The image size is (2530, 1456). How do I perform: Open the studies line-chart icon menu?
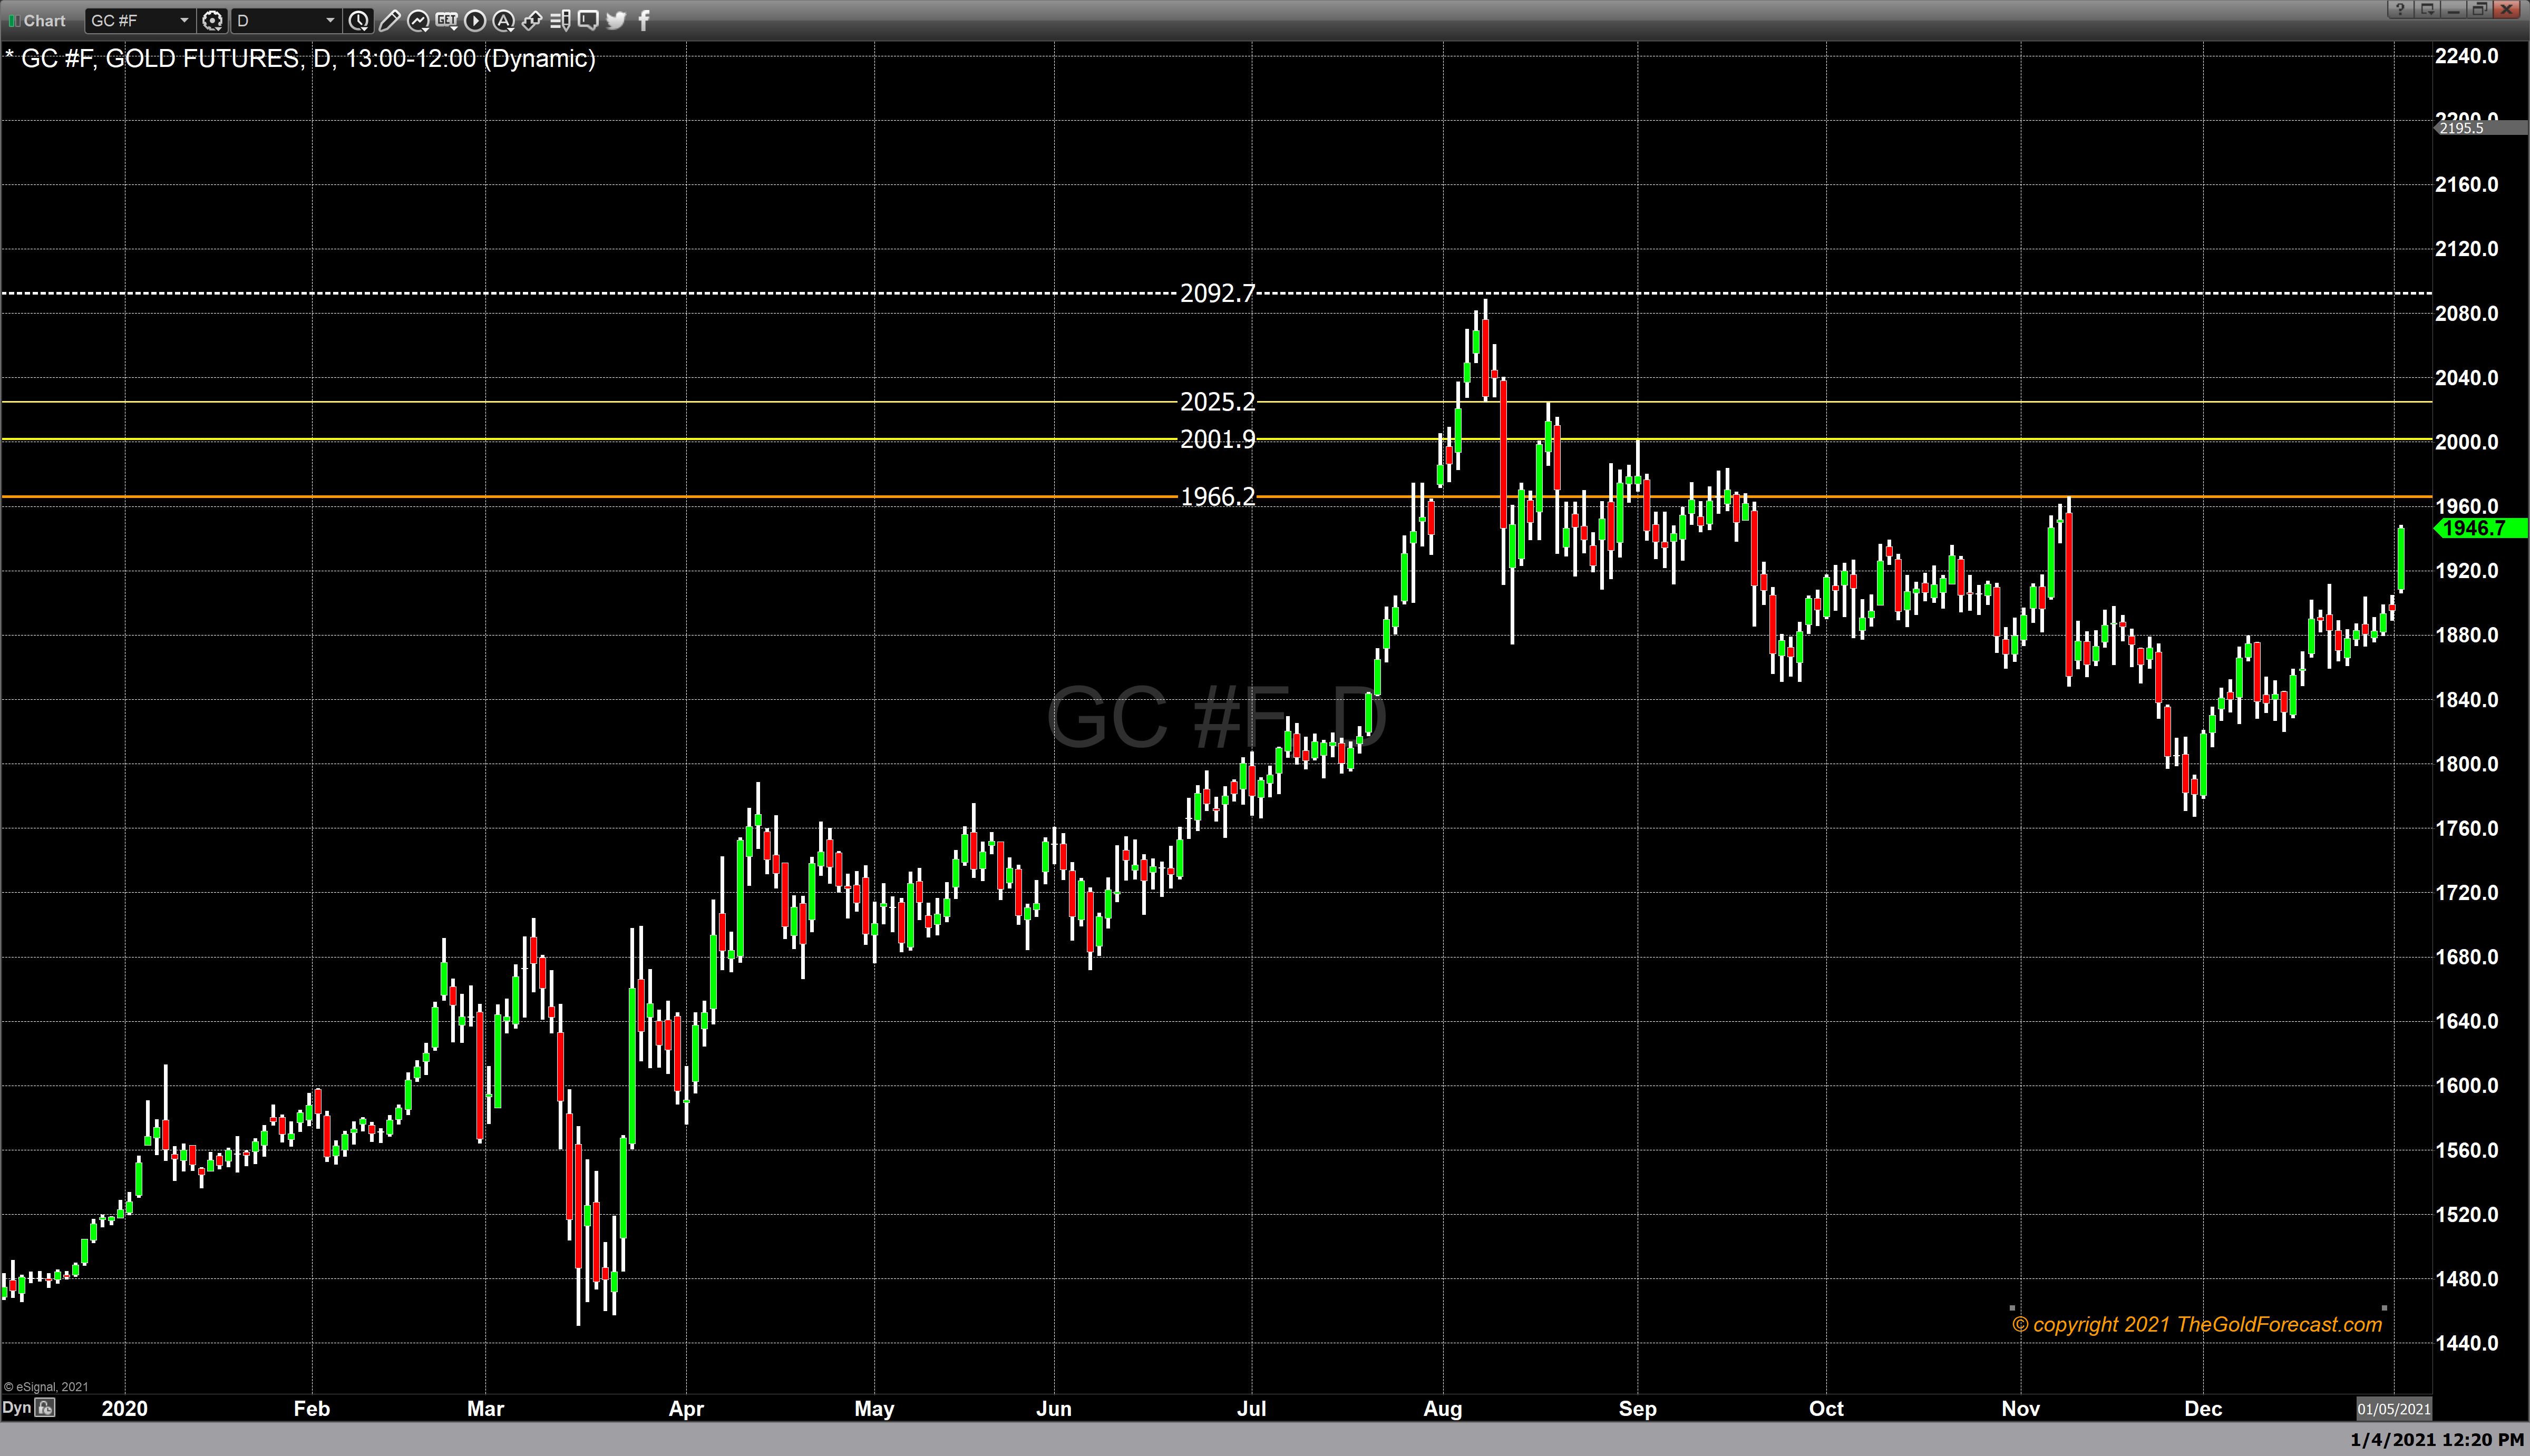[x=418, y=20]
